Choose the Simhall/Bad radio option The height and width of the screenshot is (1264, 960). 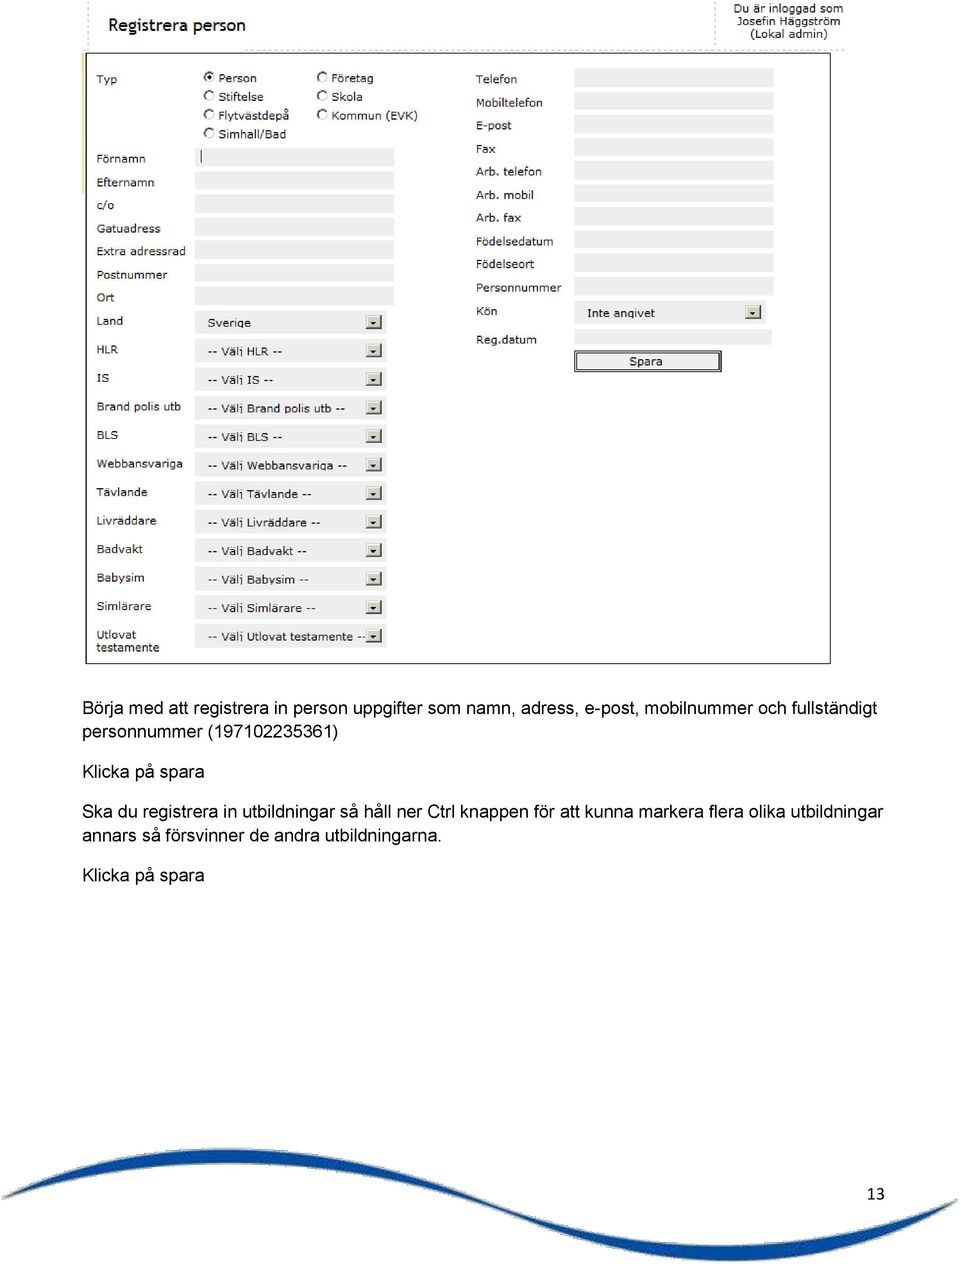click(x=209, y=133)
